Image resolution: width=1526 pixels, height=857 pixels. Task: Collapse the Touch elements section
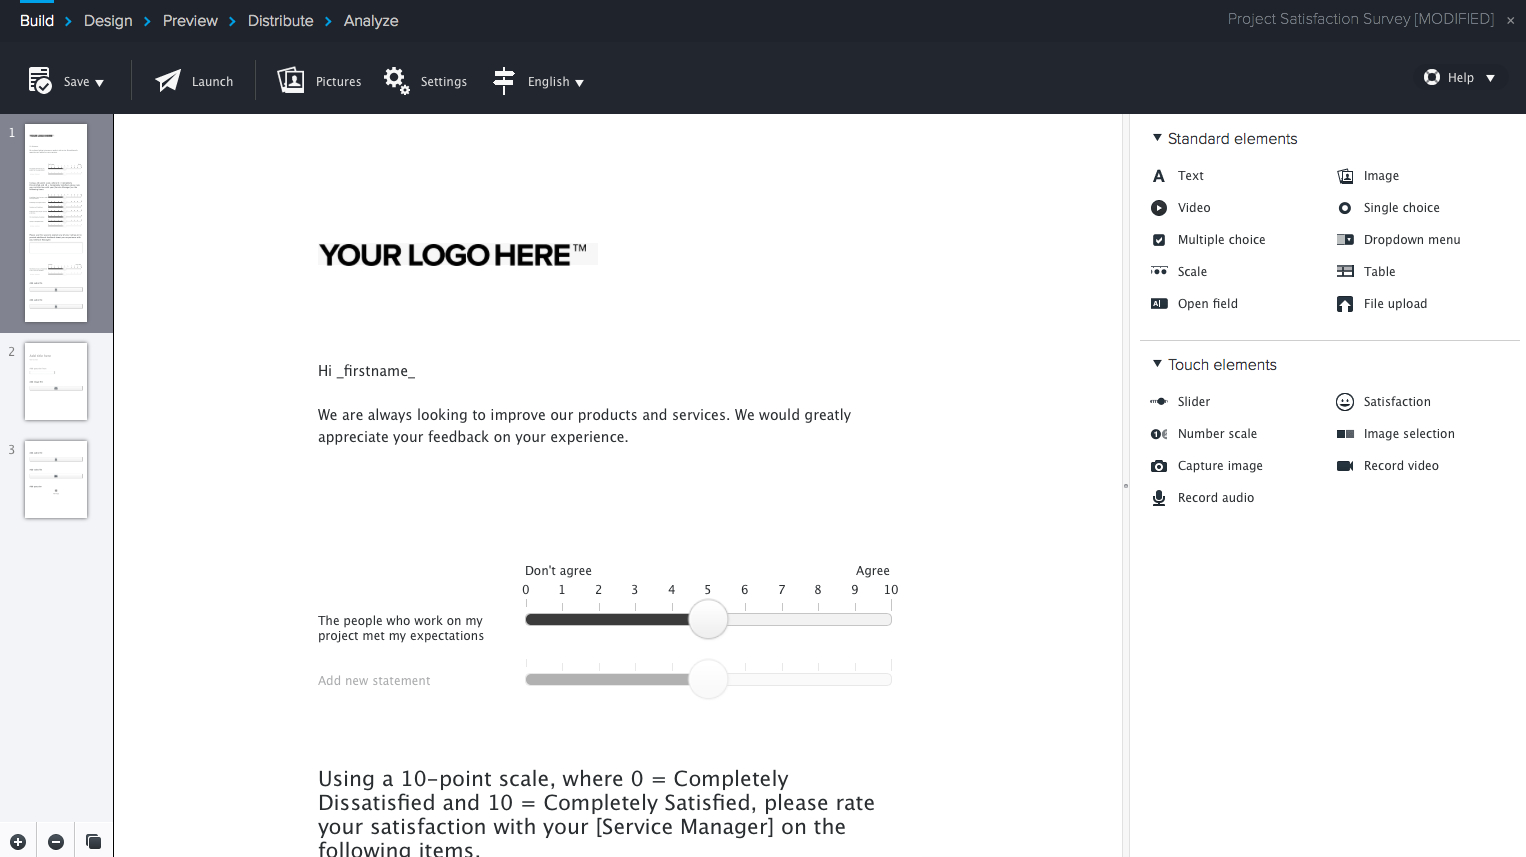1157,364
